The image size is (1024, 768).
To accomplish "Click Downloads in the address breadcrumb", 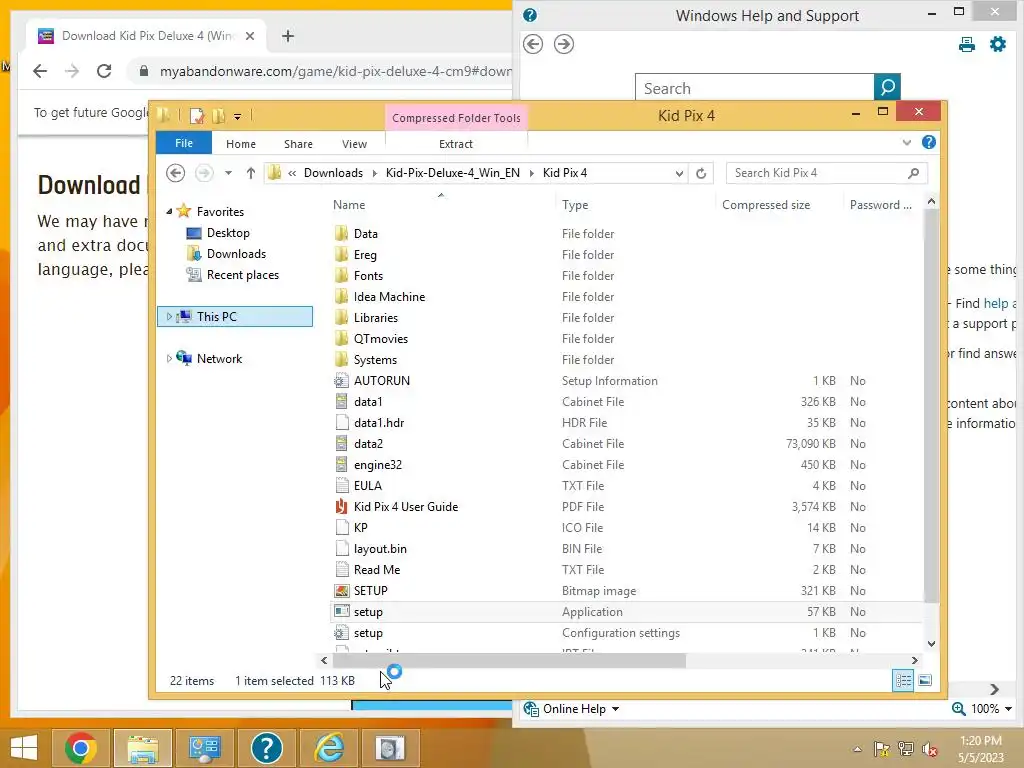I will [333, 173].
